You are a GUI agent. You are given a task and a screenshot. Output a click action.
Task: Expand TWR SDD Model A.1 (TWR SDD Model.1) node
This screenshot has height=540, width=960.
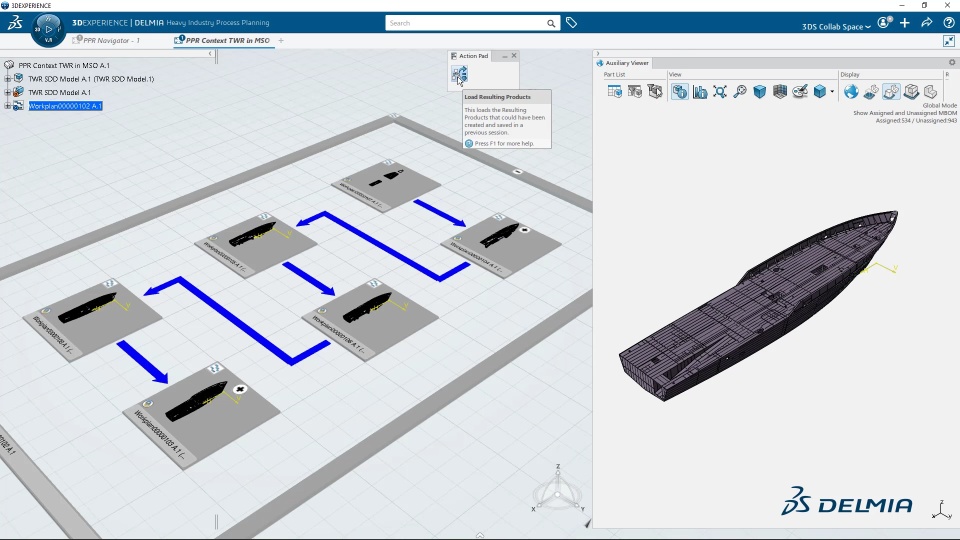coord(7,78)
